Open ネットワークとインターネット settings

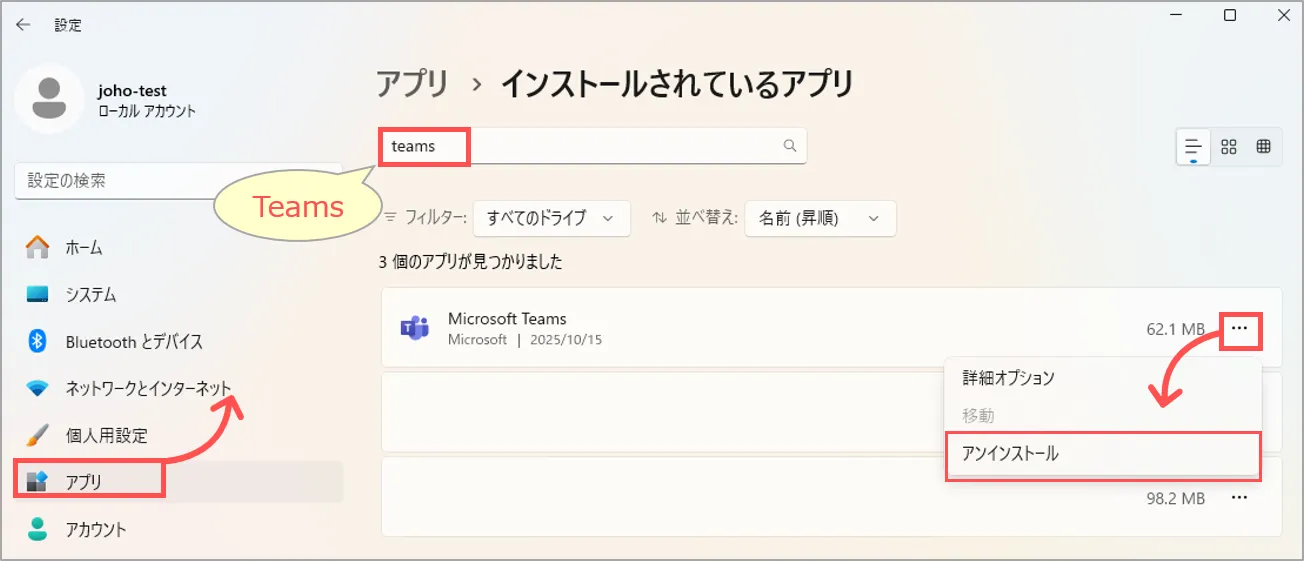pyautogui.click(x=147, y=388)
